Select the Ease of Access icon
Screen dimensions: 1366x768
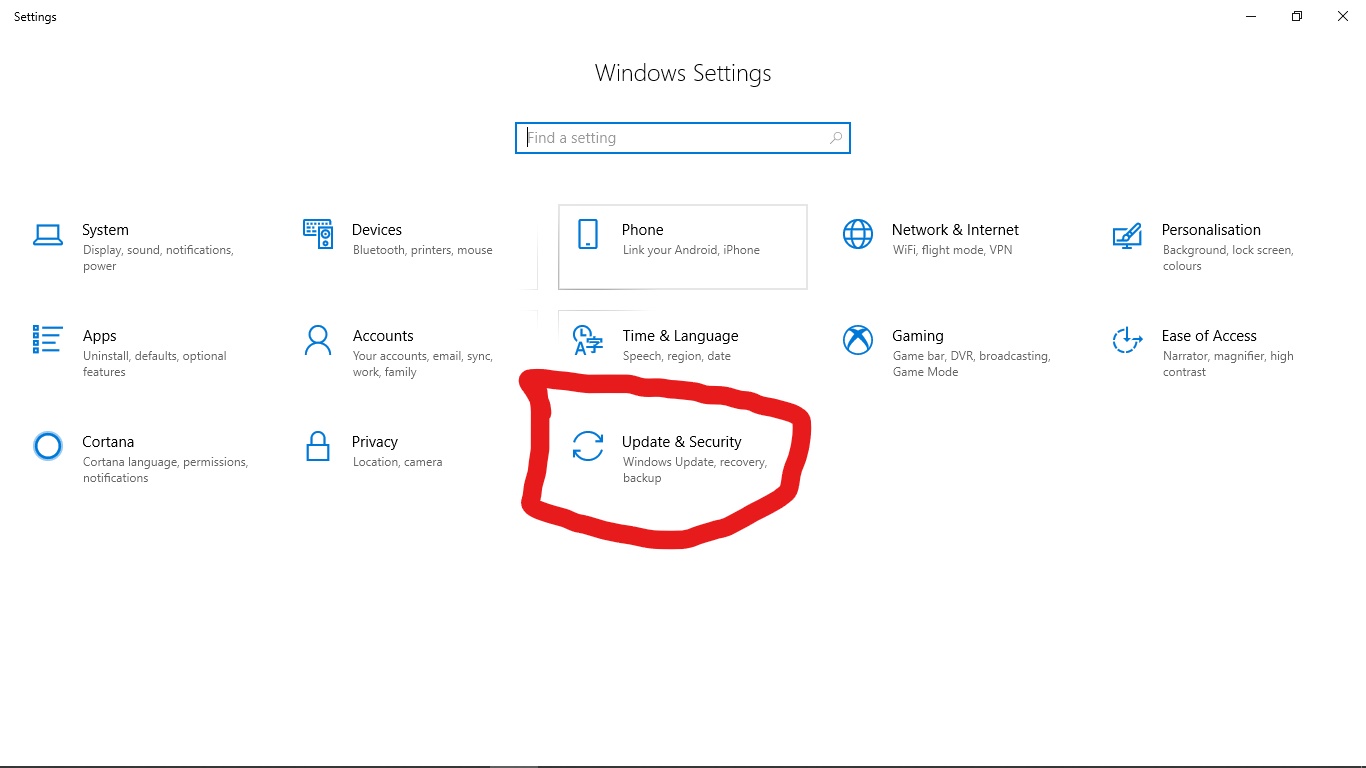pos(1128,340)
